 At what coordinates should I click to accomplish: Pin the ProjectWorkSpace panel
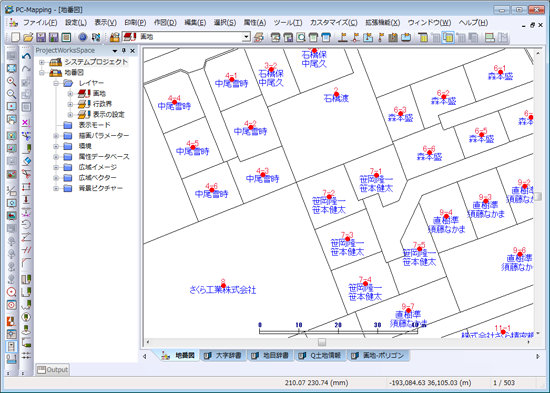click(x=124, y=51)
